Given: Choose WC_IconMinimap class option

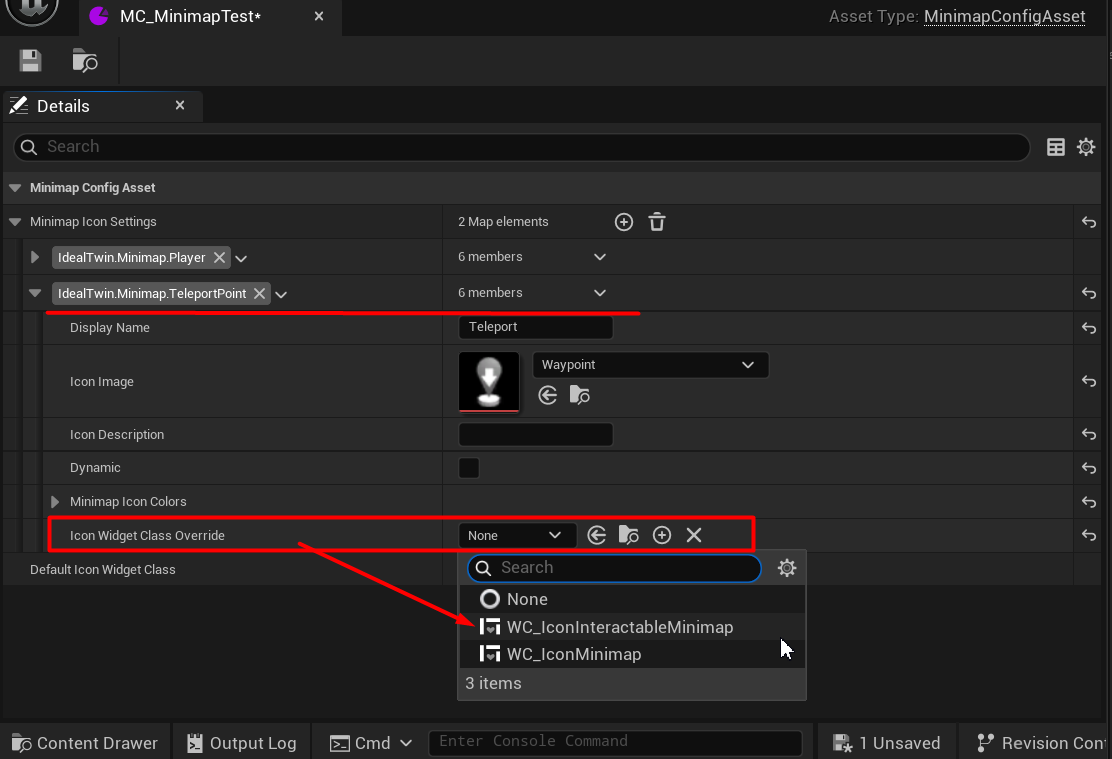Looking at the screenshot, I should tap(573, 654).
